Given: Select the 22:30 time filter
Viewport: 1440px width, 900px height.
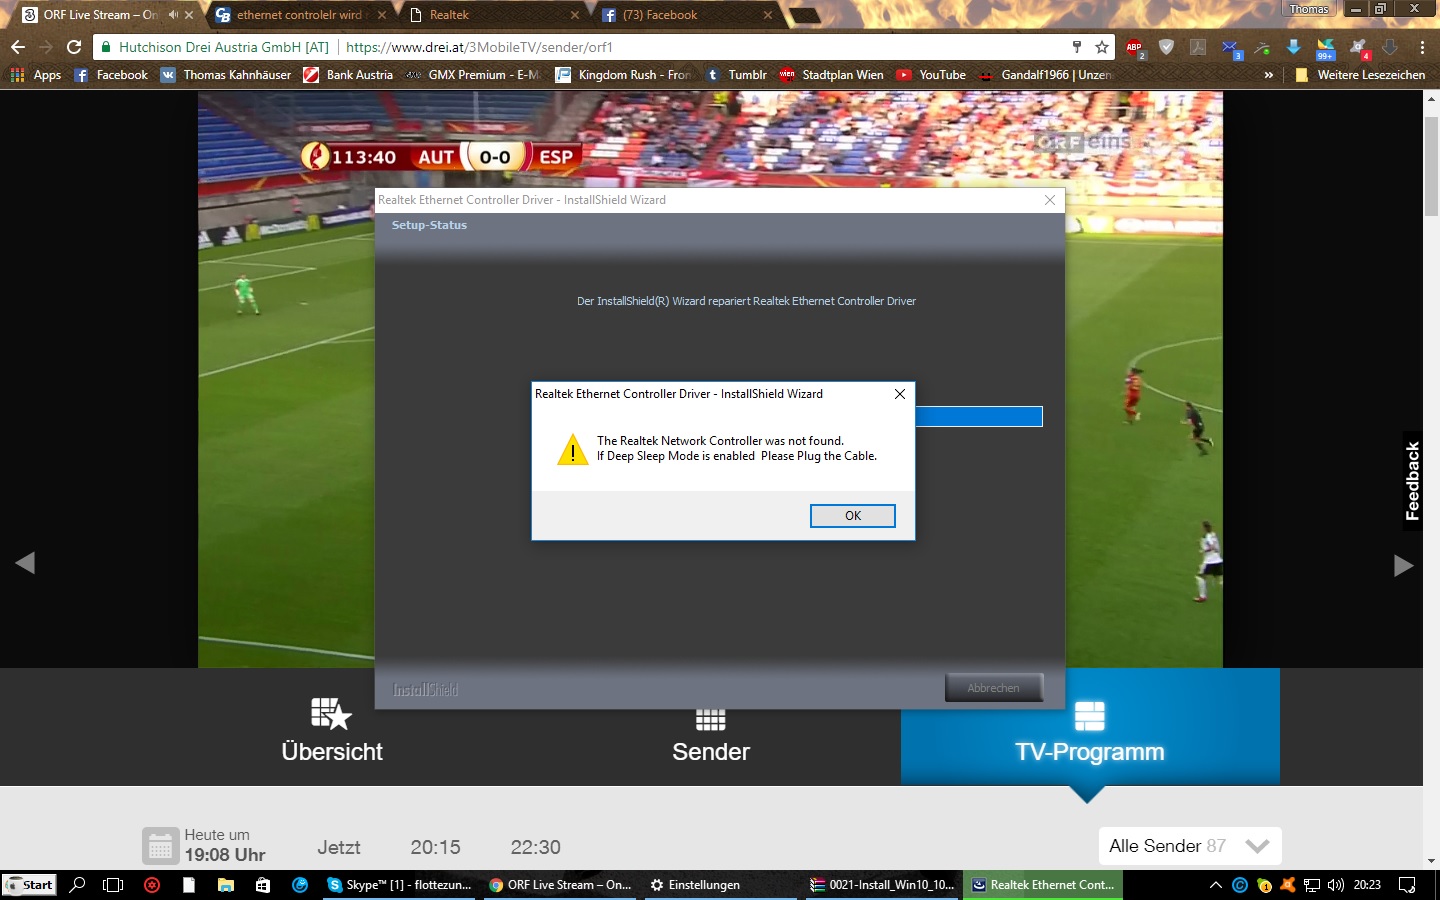Looking at the screenshot, I should point(536,847).
